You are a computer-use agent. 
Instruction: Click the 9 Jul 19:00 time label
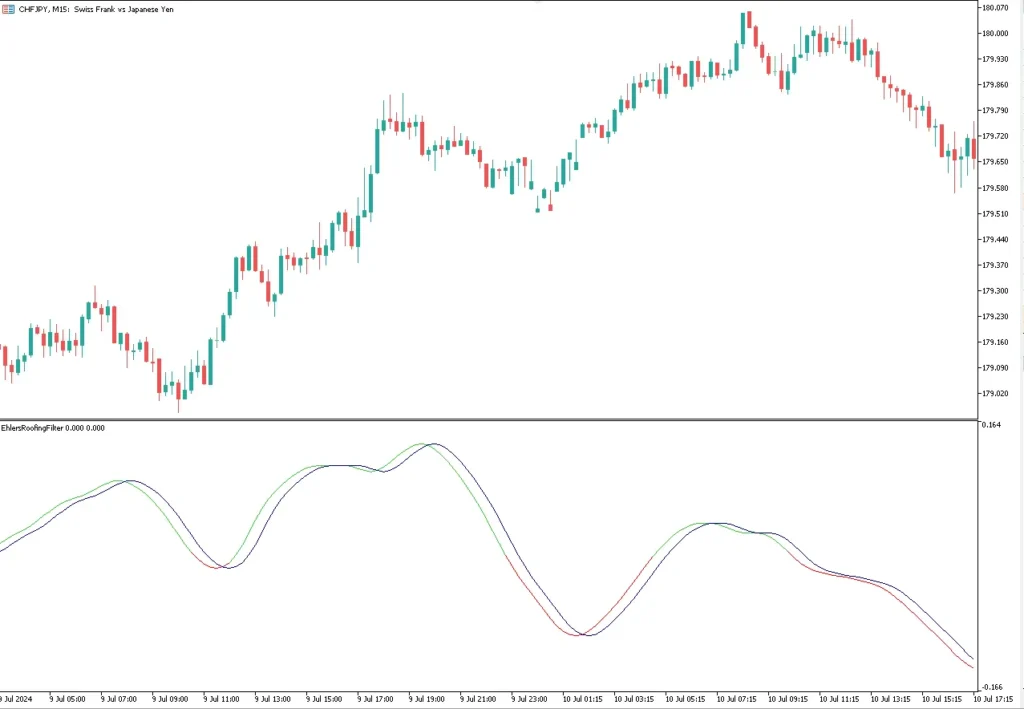(429, 700)
